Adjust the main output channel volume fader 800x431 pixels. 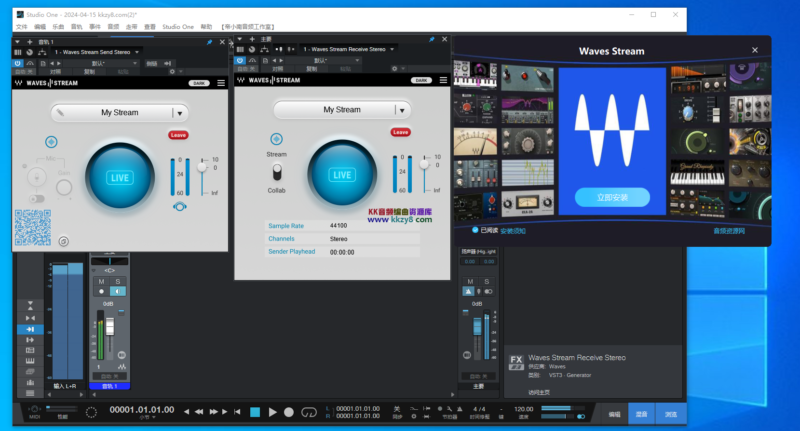coord(477,327)
